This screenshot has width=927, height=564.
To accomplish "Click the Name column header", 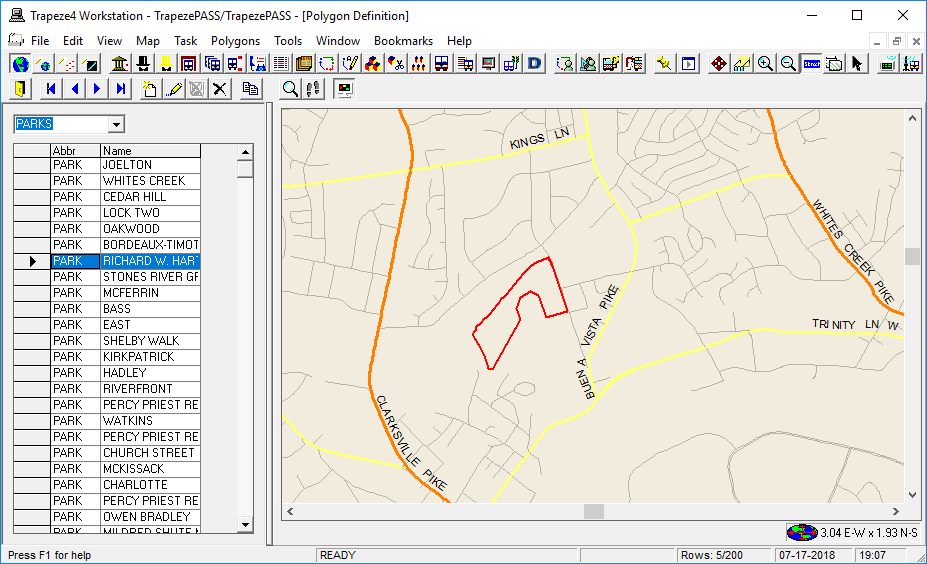I will pos(150,150).
